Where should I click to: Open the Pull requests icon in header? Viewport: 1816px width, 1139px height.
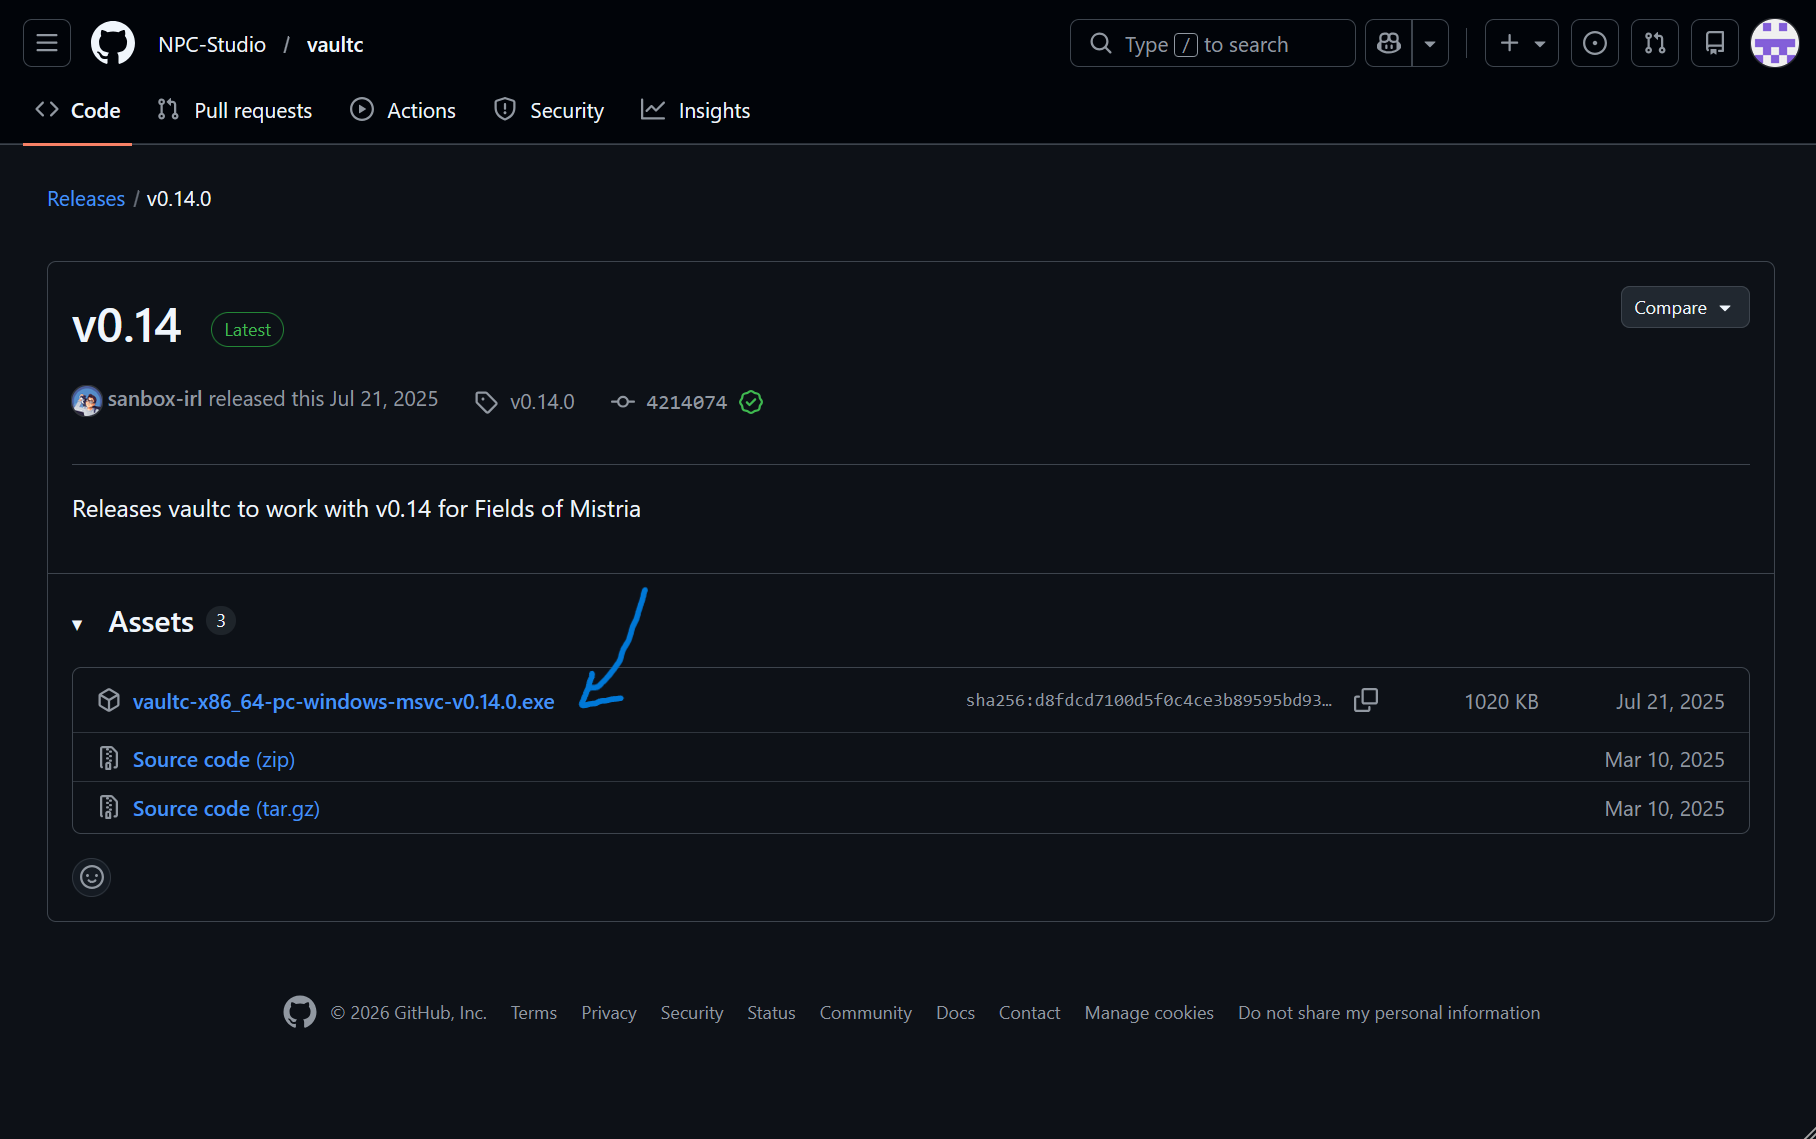[x=1655, y=44]
